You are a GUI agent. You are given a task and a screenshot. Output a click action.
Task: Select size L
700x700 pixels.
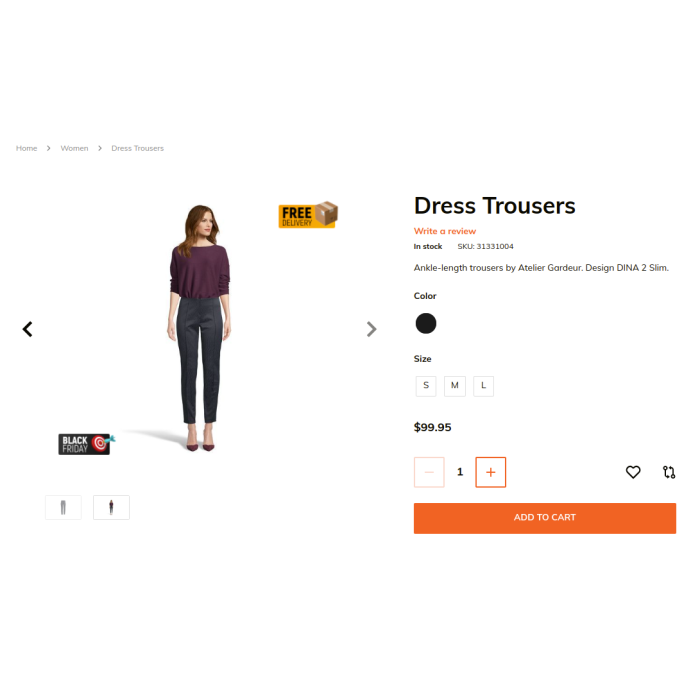click(x=483, y=386)
